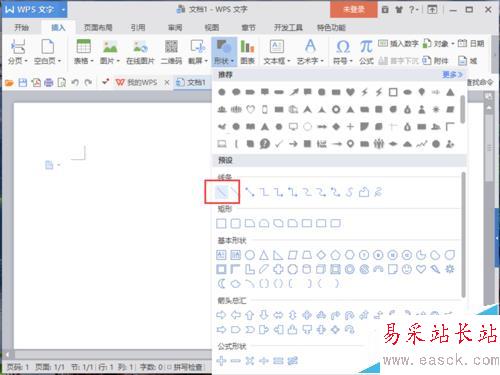Print using the printer icon
Image resolution: width=500 pixels, height=375 pixels.
pyautogui.click(x=49, y=82)
